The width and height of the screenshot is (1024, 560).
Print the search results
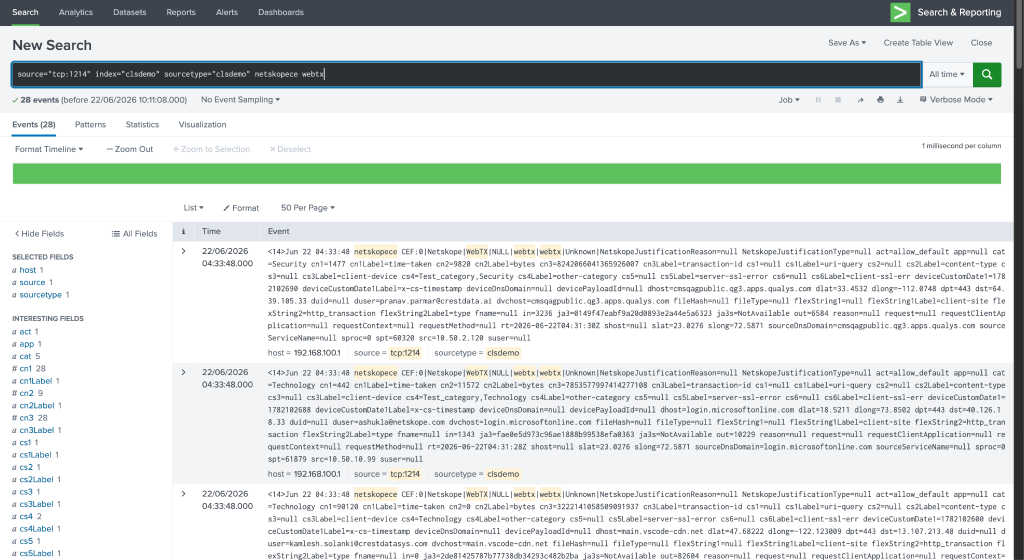point(880,100)
